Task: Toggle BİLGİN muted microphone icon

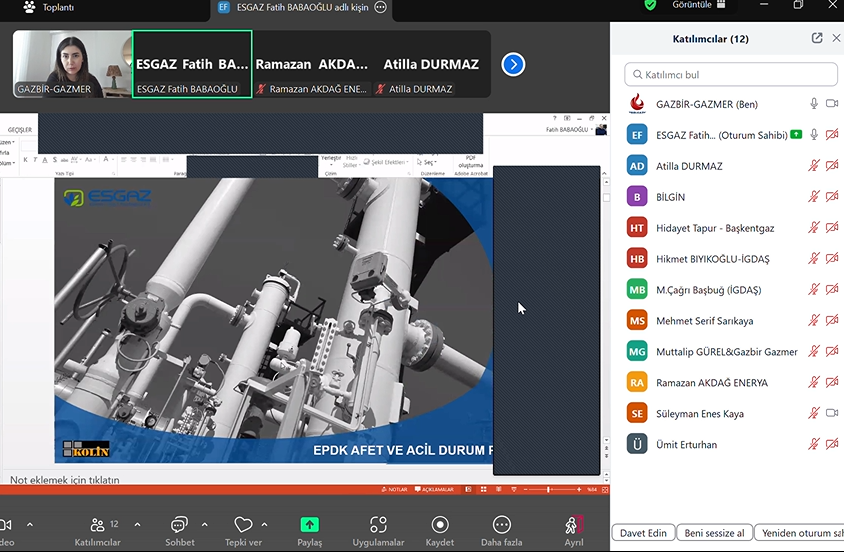Action: (814, 196)
